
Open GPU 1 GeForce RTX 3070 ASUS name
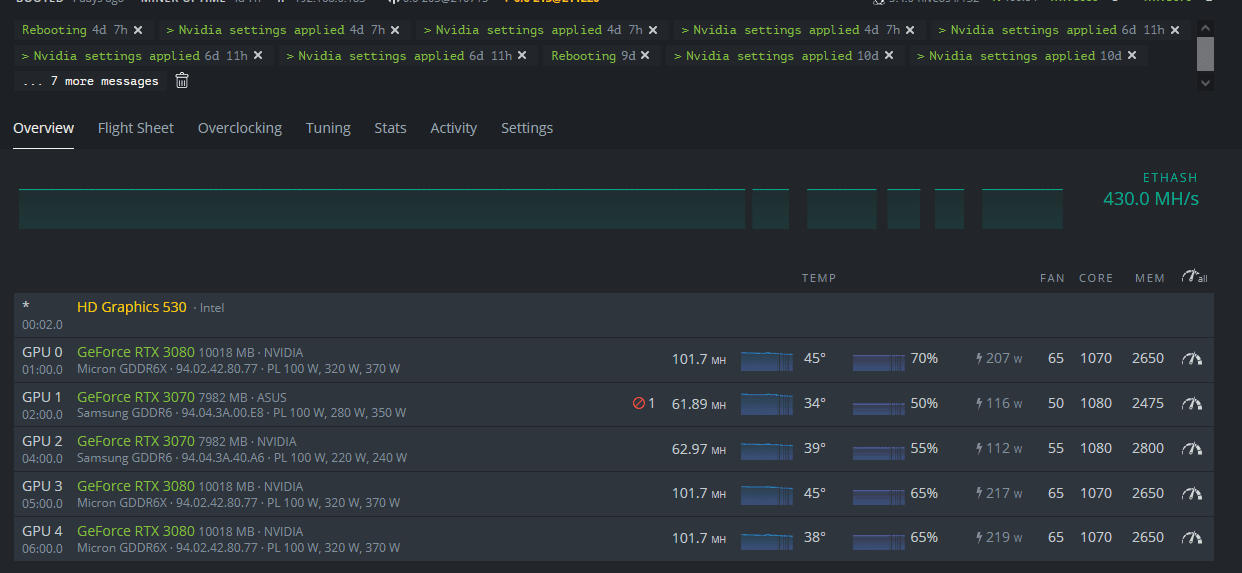coord(136,397)
